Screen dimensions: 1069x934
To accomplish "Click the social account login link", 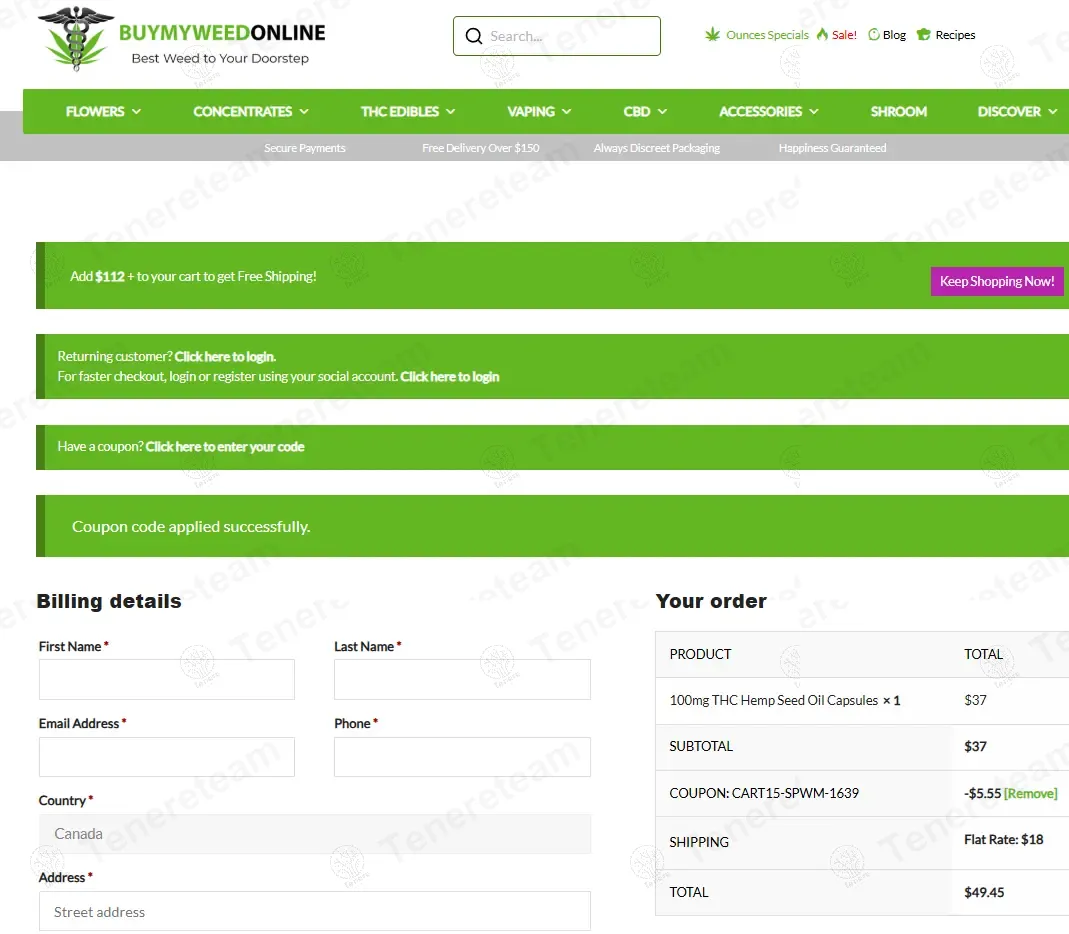I will [x=449, y=376].
